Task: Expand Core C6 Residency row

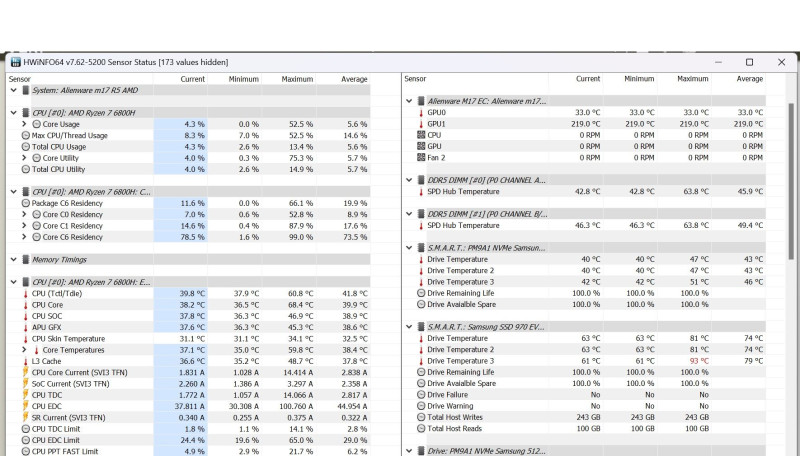Action: [24, 237]
